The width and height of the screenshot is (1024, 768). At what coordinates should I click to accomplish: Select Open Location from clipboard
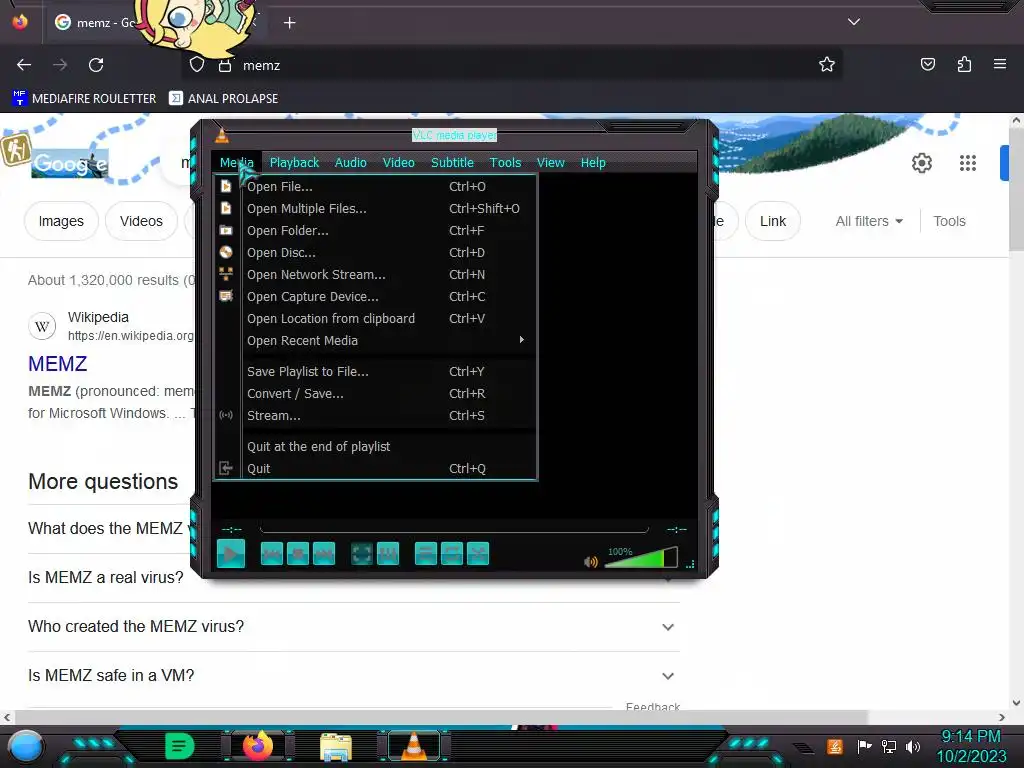[376, 319]
